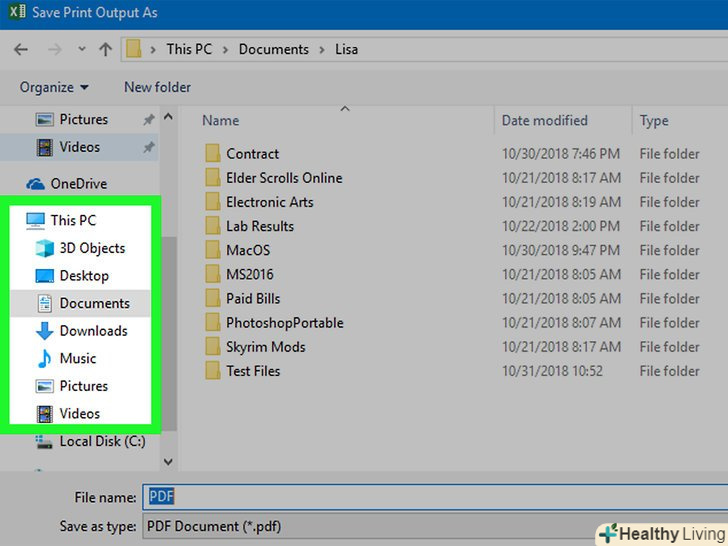Expand the chevron before This PC breadcrumb
Image resolution: width=728 pixels, height=546 pixels.
click(153, 50)
